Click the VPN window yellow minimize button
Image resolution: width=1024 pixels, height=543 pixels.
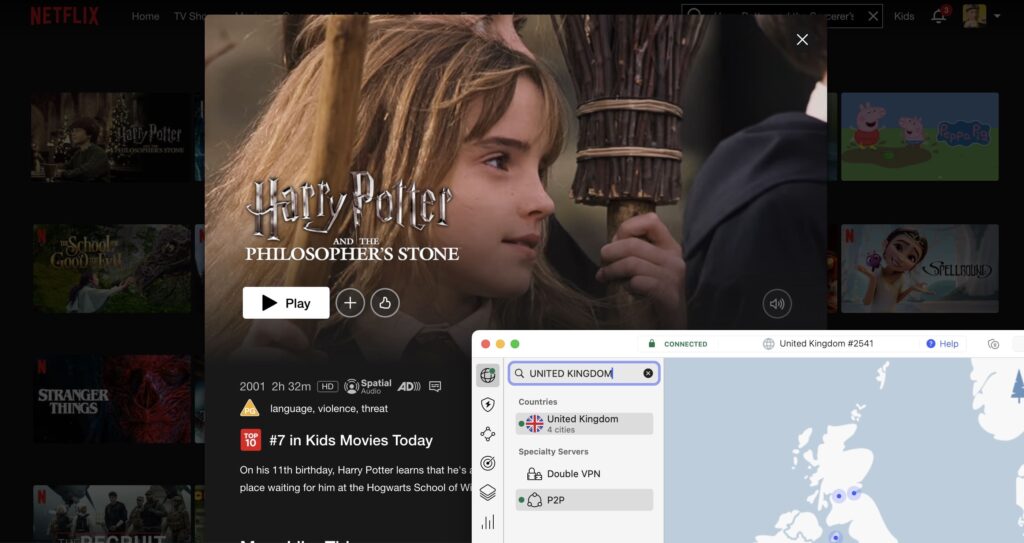click(x=500, y=344)
